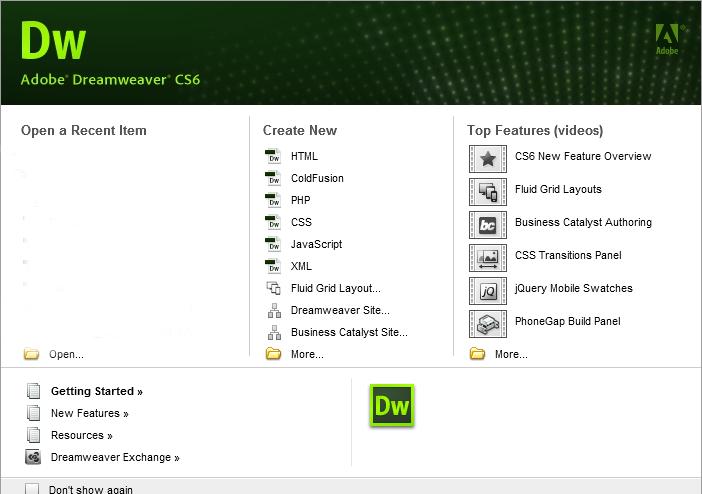Open jQuery Mobile Swatches video link
702x494 pixels.
[x=574, y=288]
